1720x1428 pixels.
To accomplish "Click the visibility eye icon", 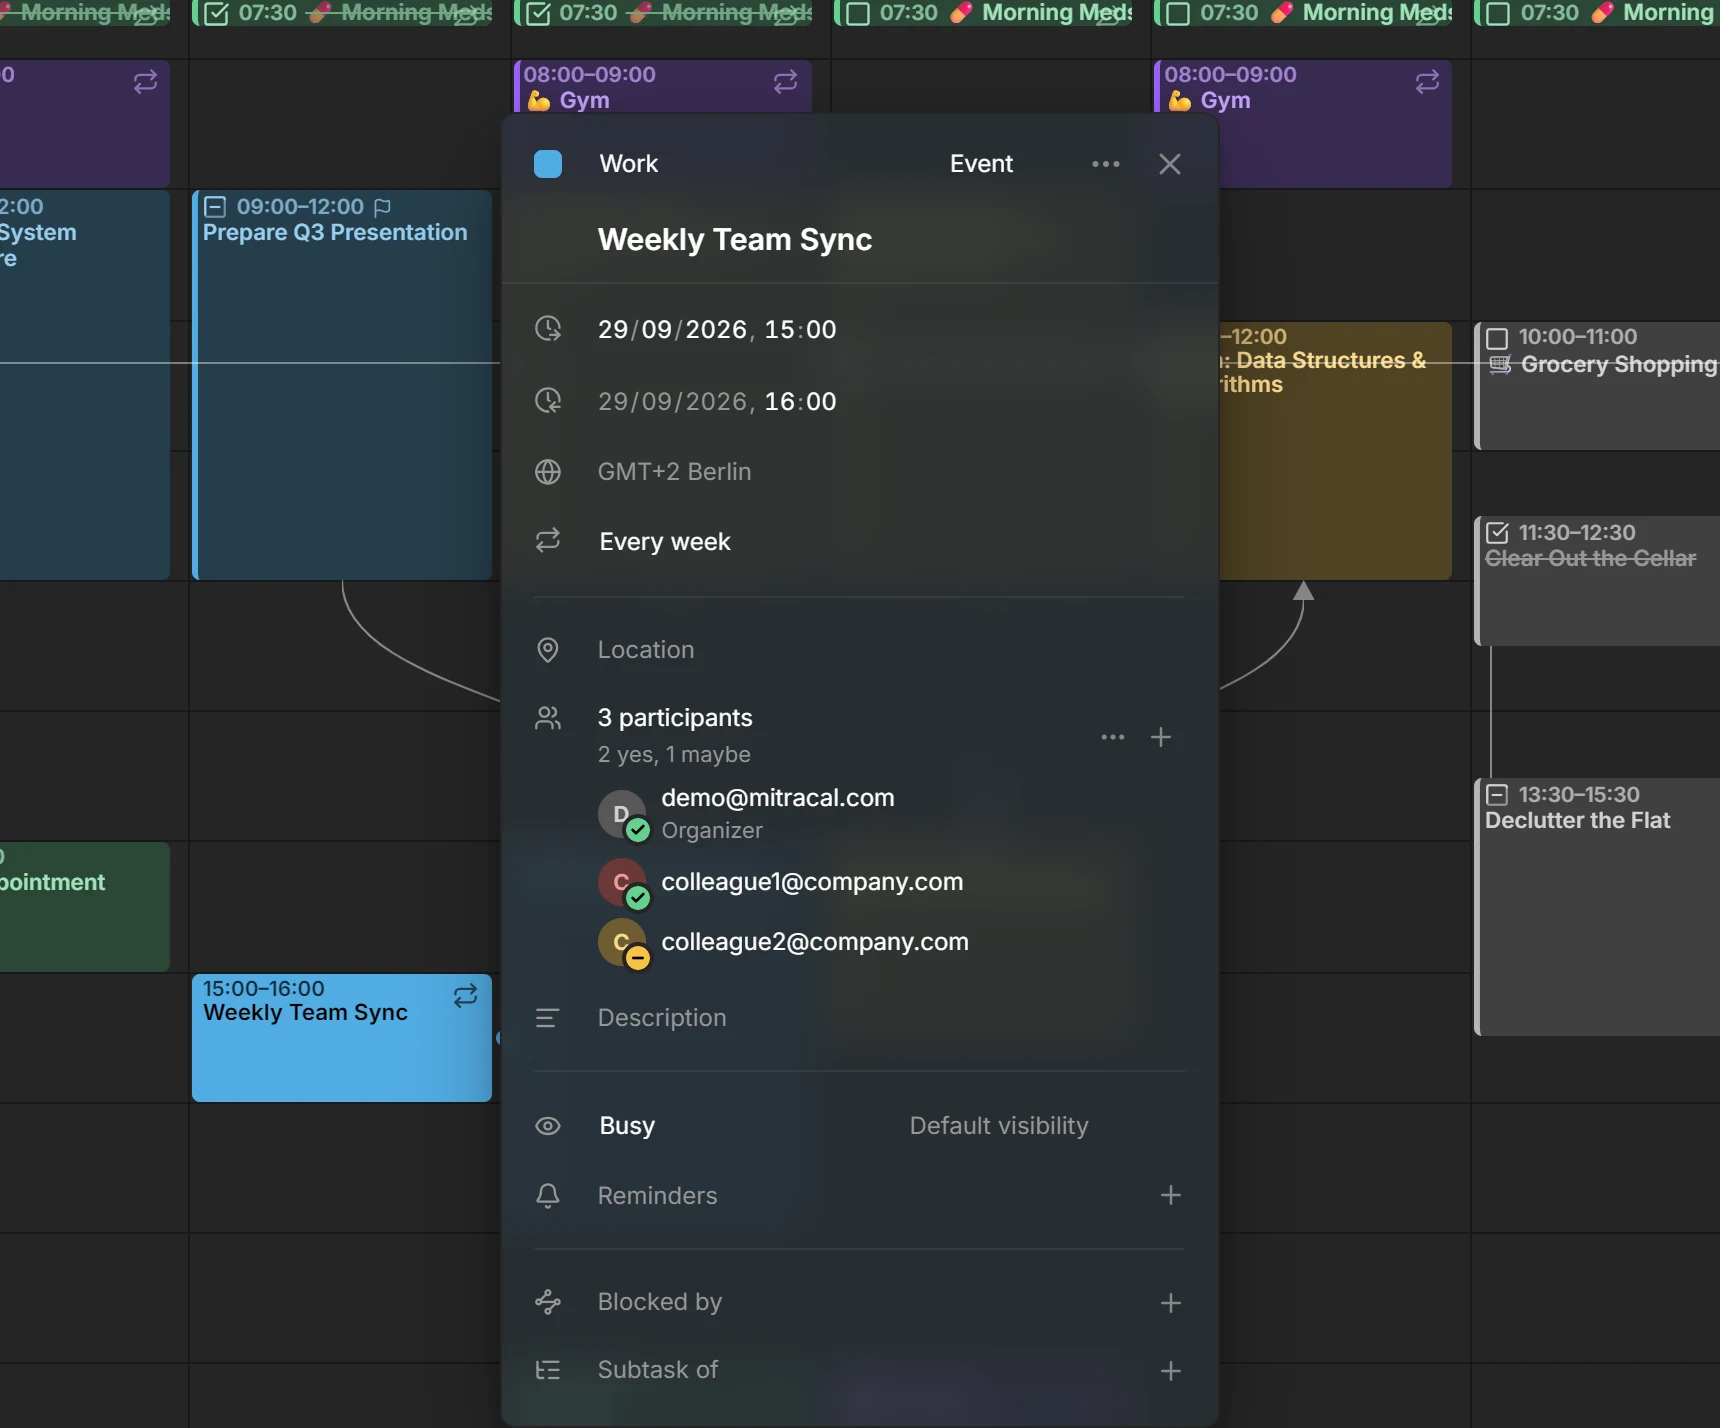I will [x=548, y=1126].
